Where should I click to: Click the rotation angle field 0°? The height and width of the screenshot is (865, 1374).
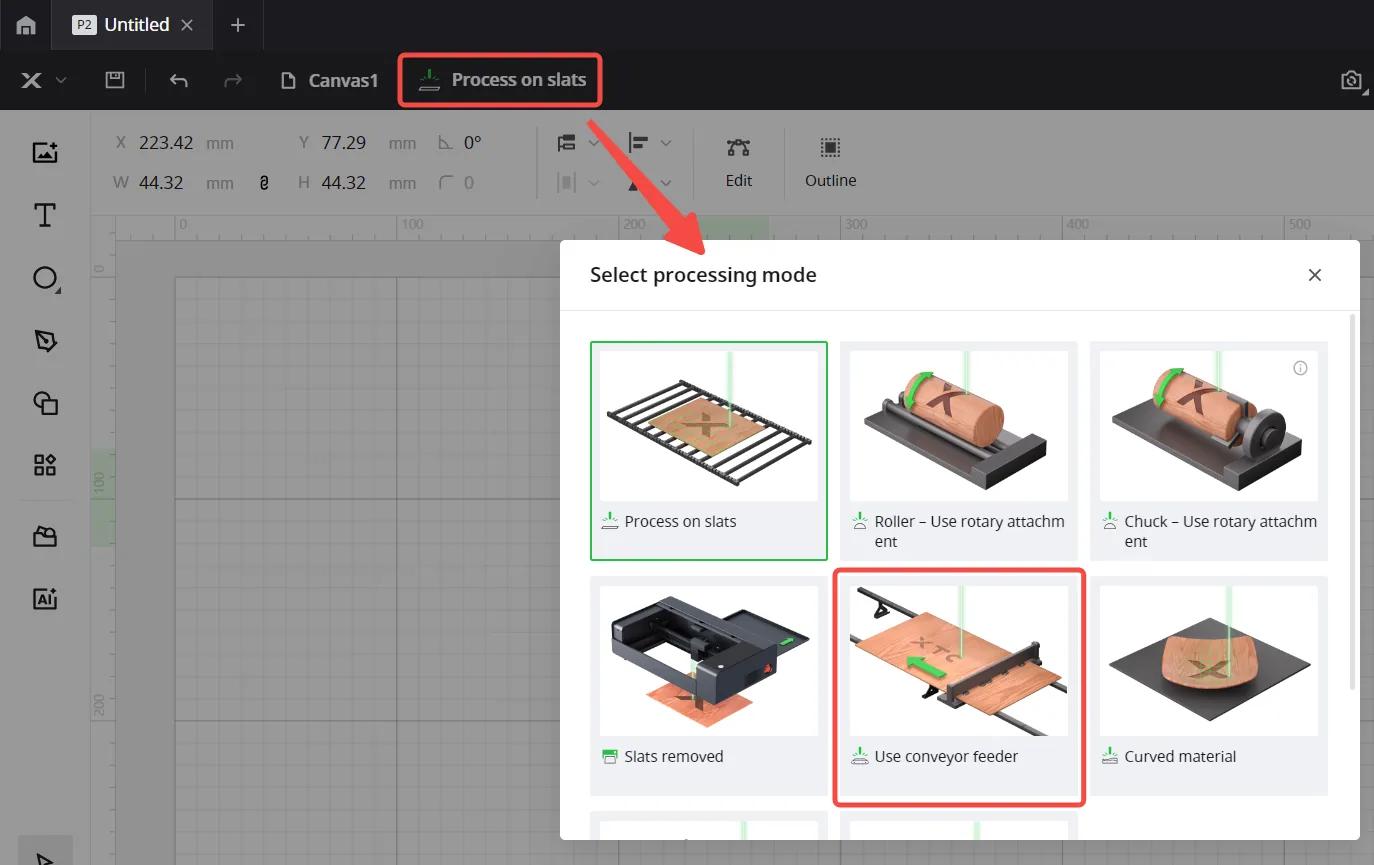462,143
